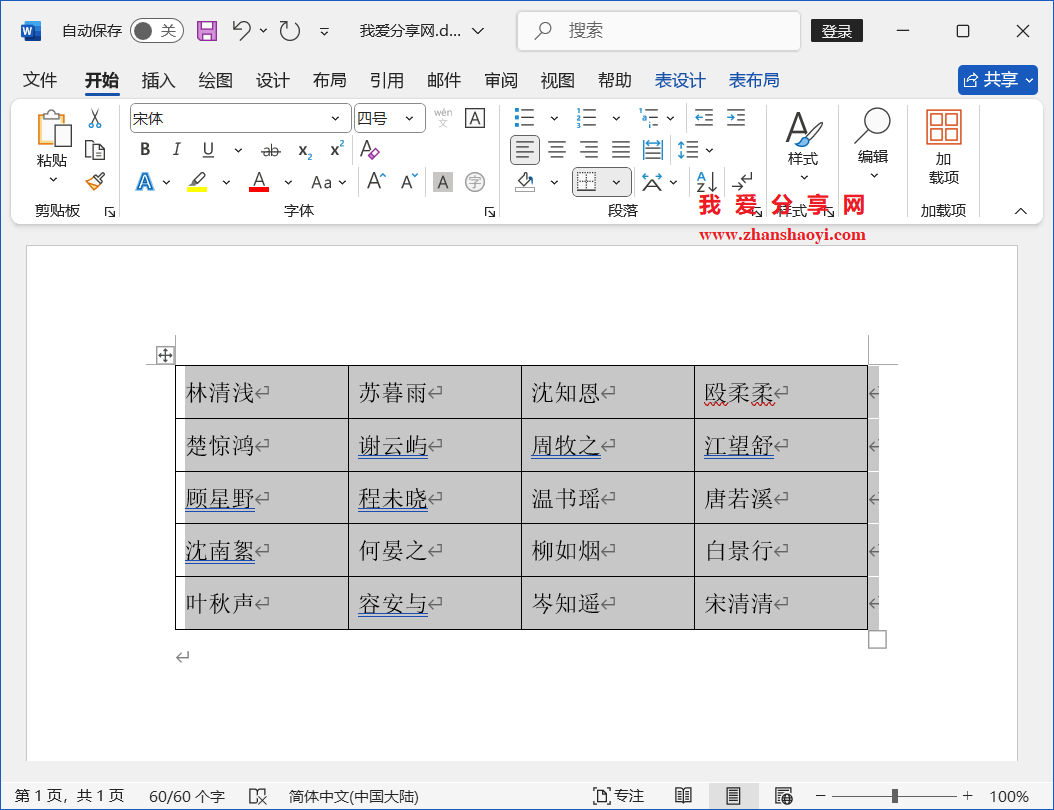The width and height of the screenshot is (1054, 810).
Task: Open the 表设计 Table Design tab
Action: pyautogui.click(x=680, y=81)
